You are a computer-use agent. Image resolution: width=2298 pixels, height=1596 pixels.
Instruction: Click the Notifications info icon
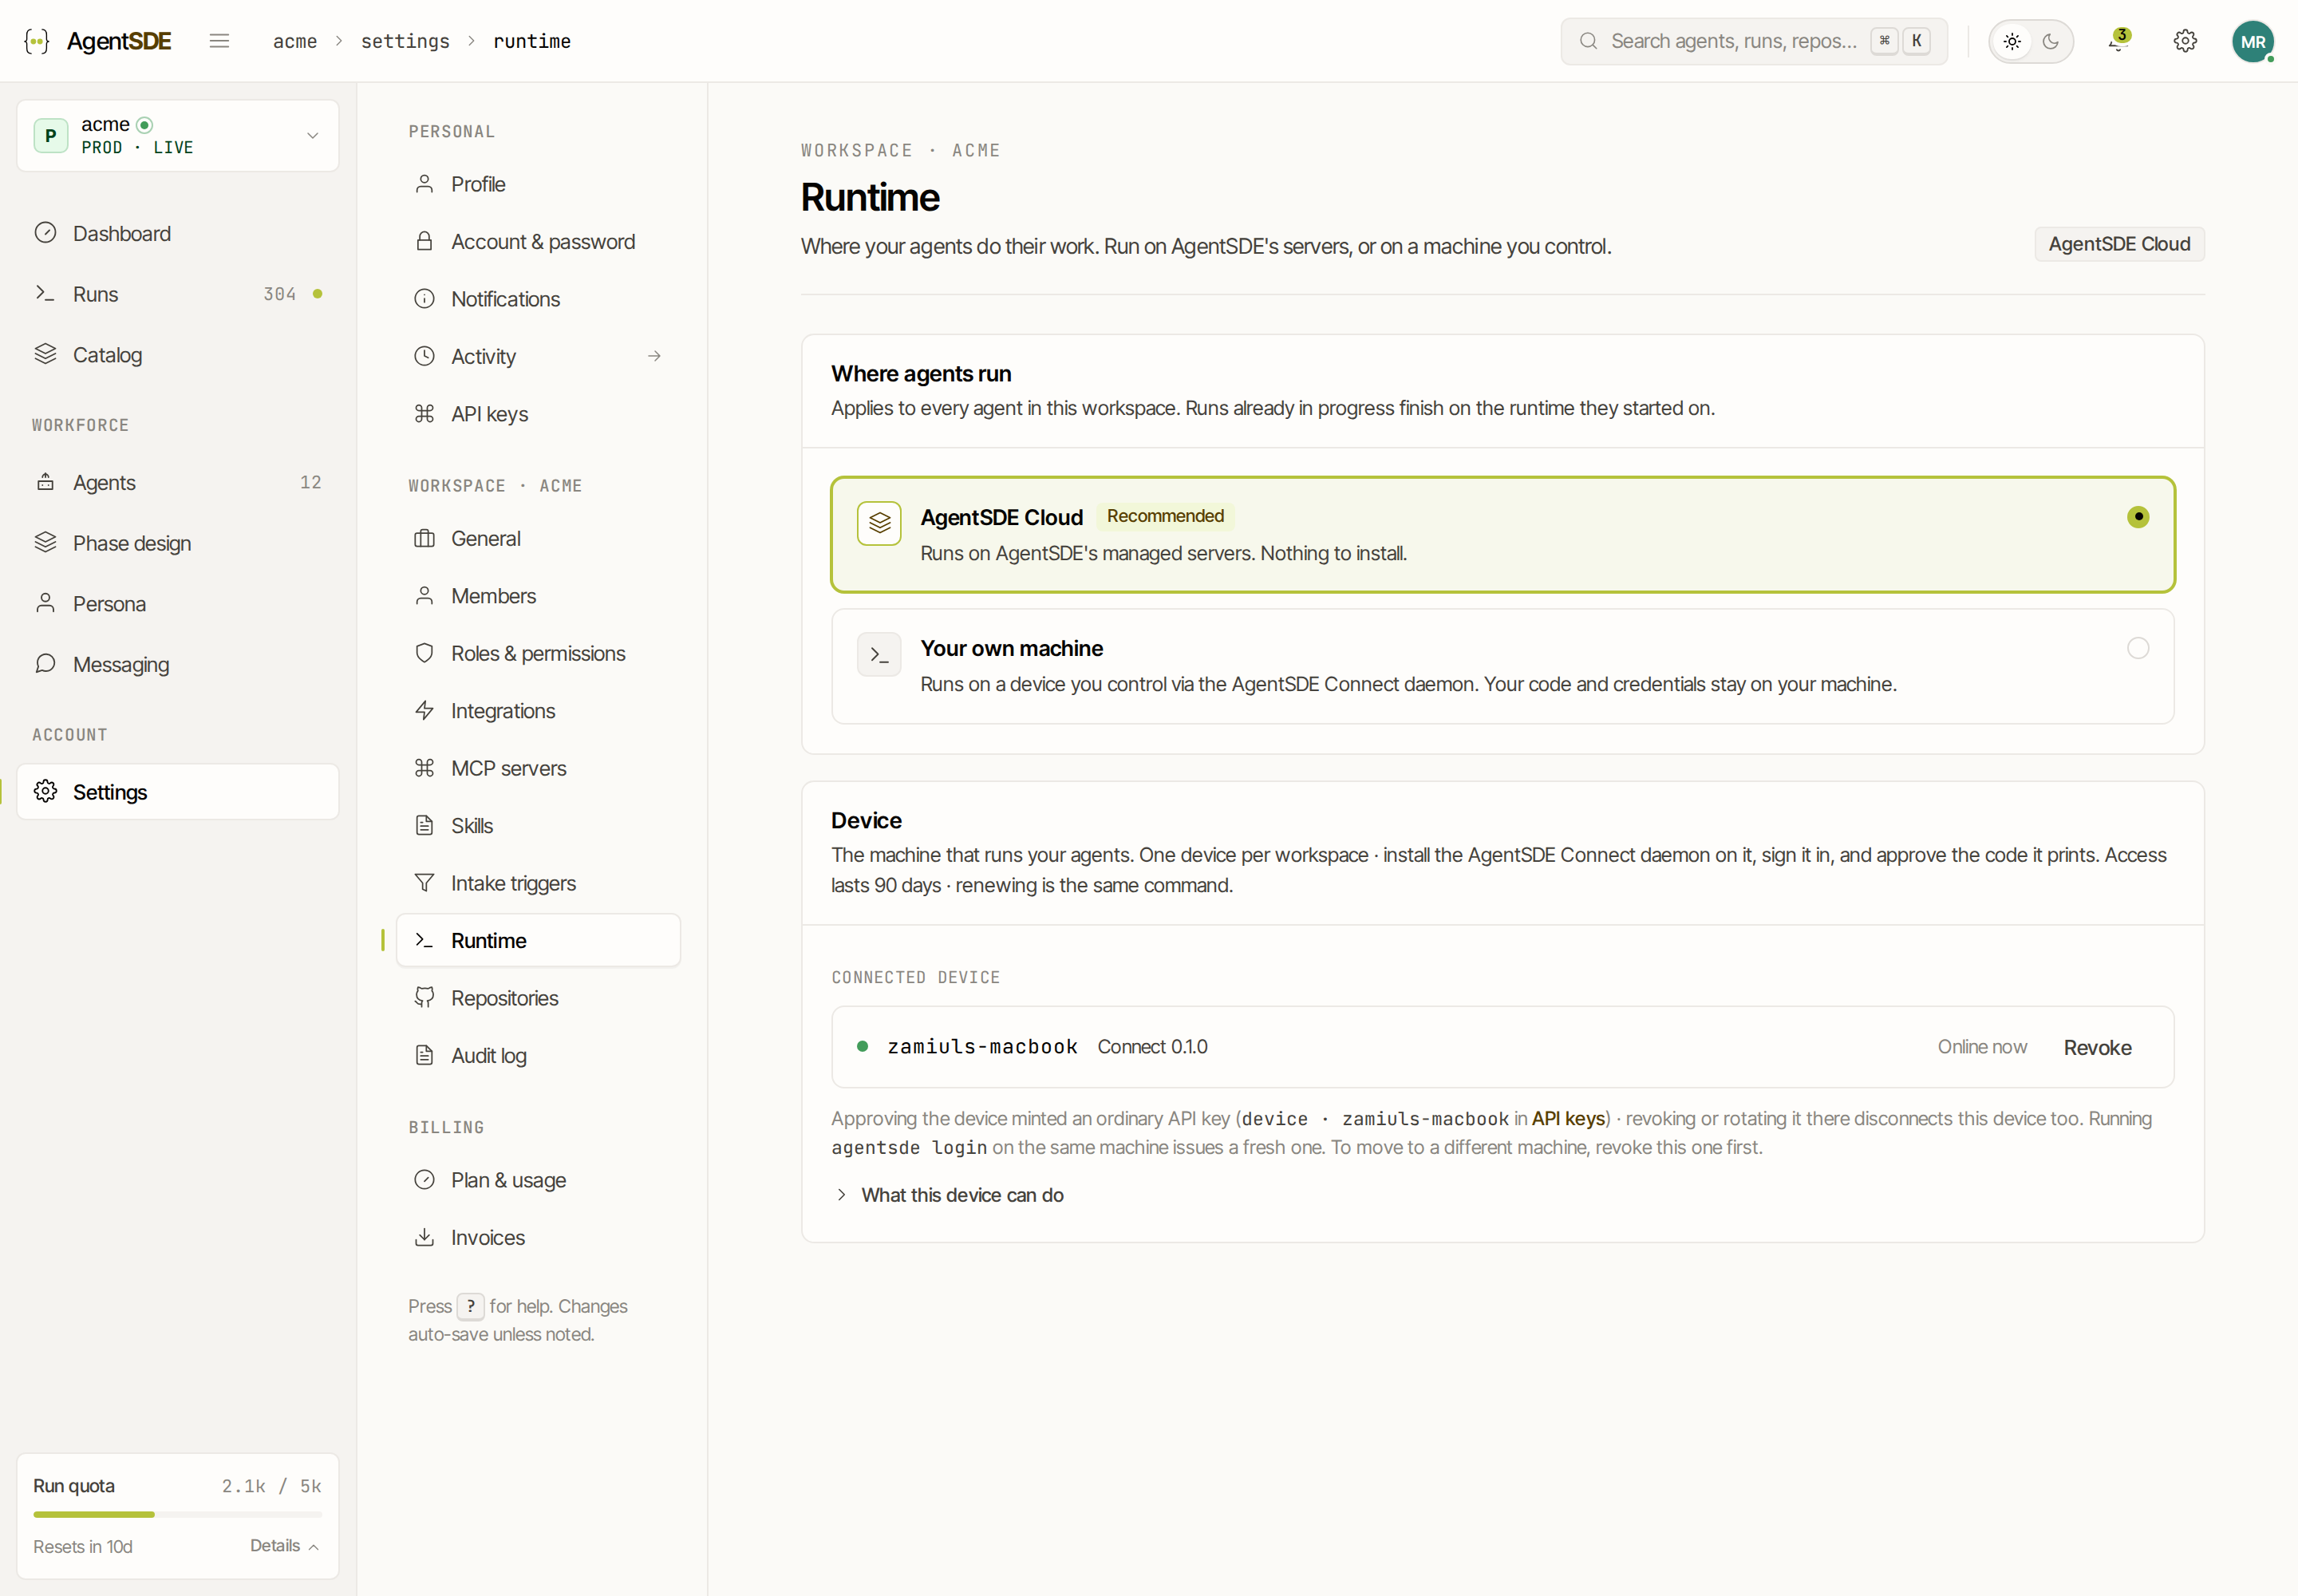coord(425,299)
